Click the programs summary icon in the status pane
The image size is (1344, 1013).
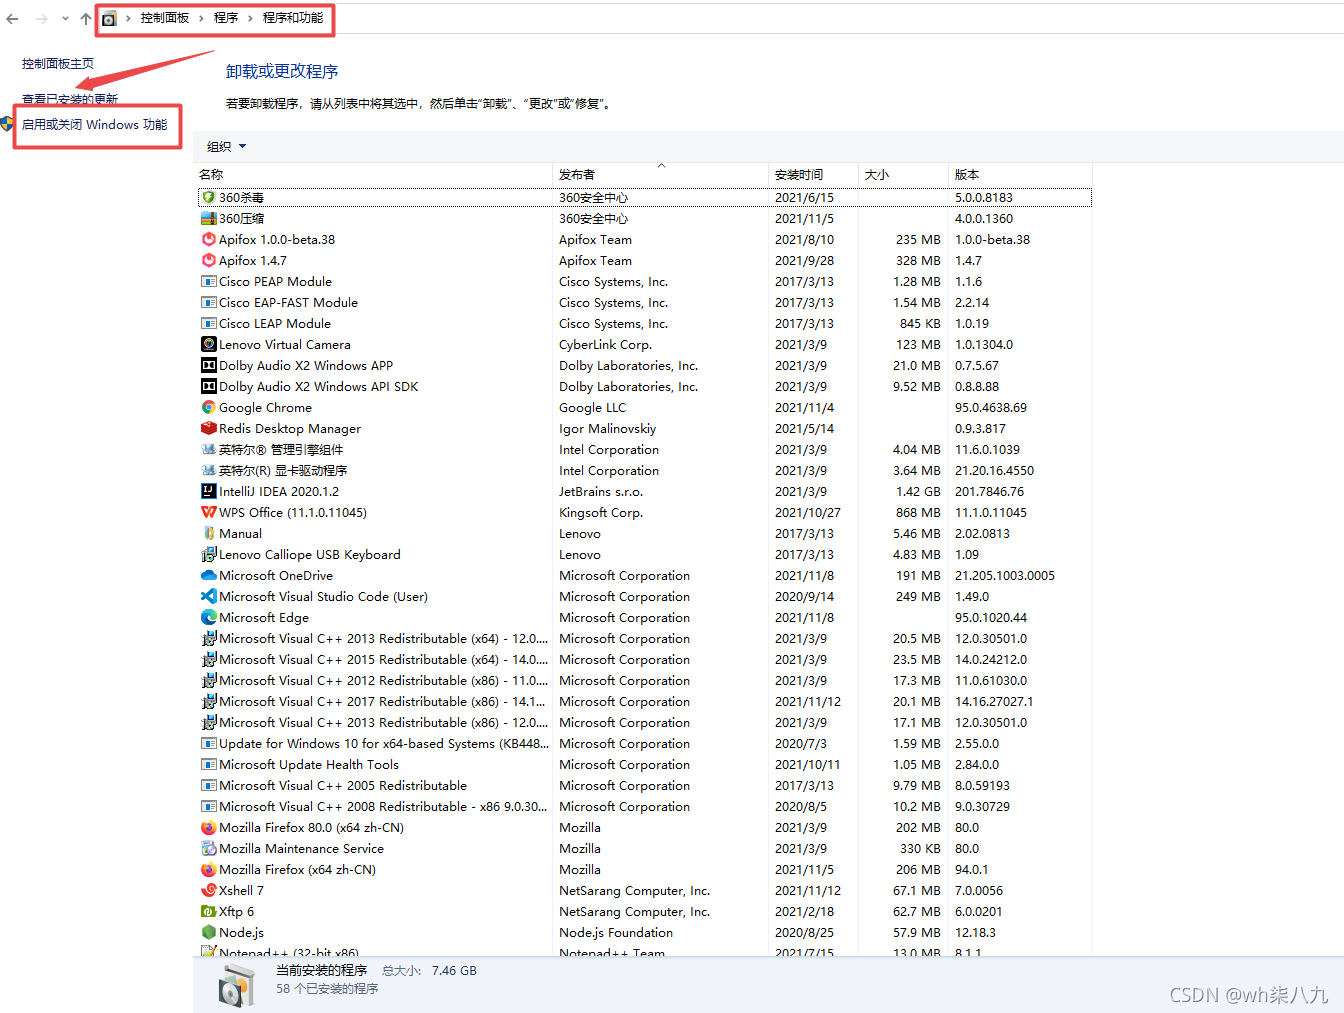point(237,986)
